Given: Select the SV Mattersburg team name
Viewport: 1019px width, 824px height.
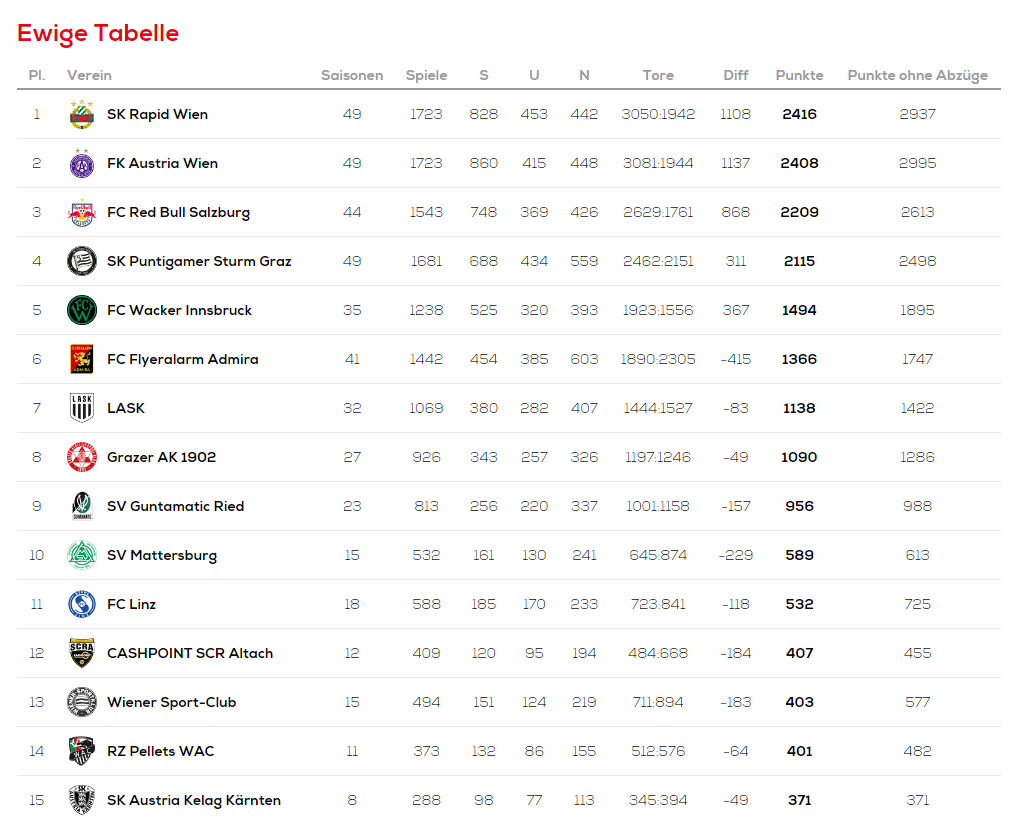Looking at the screenshot, I should (162, 556).
